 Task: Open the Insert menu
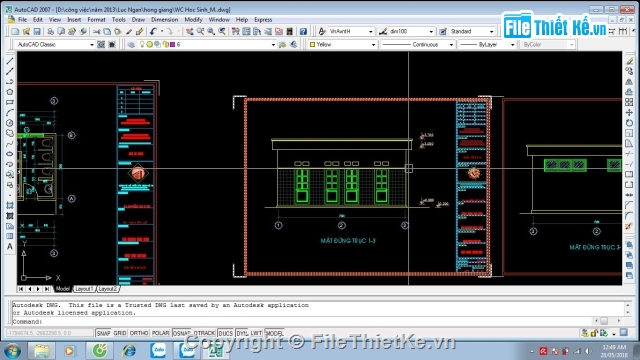(74, 20)
